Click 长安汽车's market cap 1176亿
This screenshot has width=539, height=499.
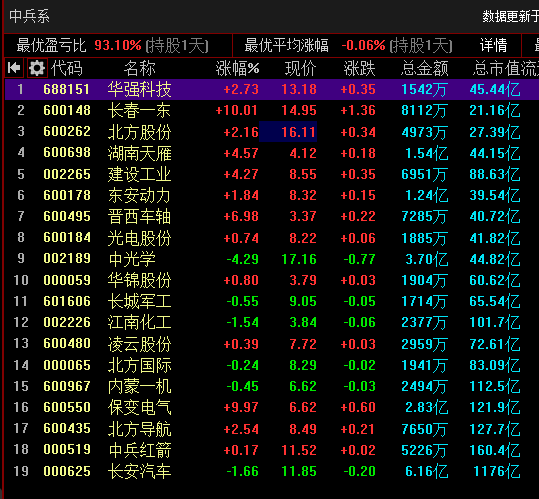pyautogui.click(x=497, y=471)
